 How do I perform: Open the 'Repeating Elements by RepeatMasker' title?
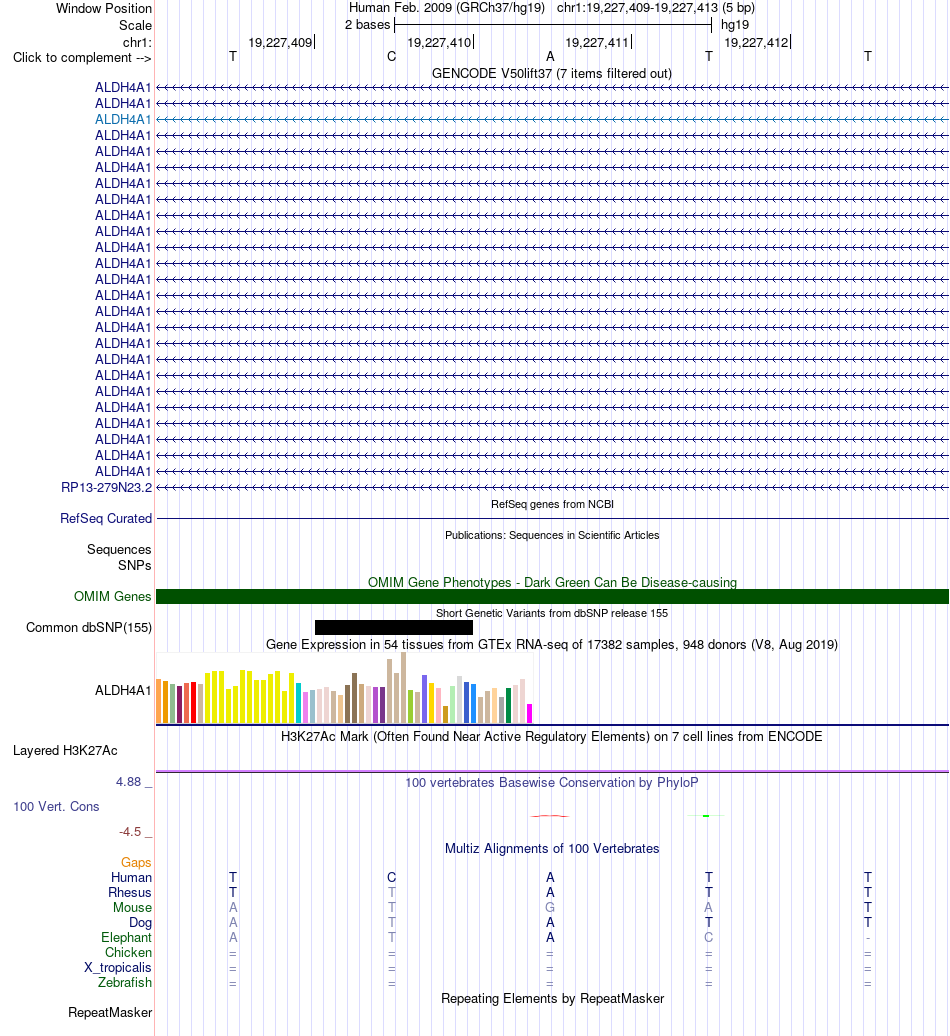click(x=552, y=998)
